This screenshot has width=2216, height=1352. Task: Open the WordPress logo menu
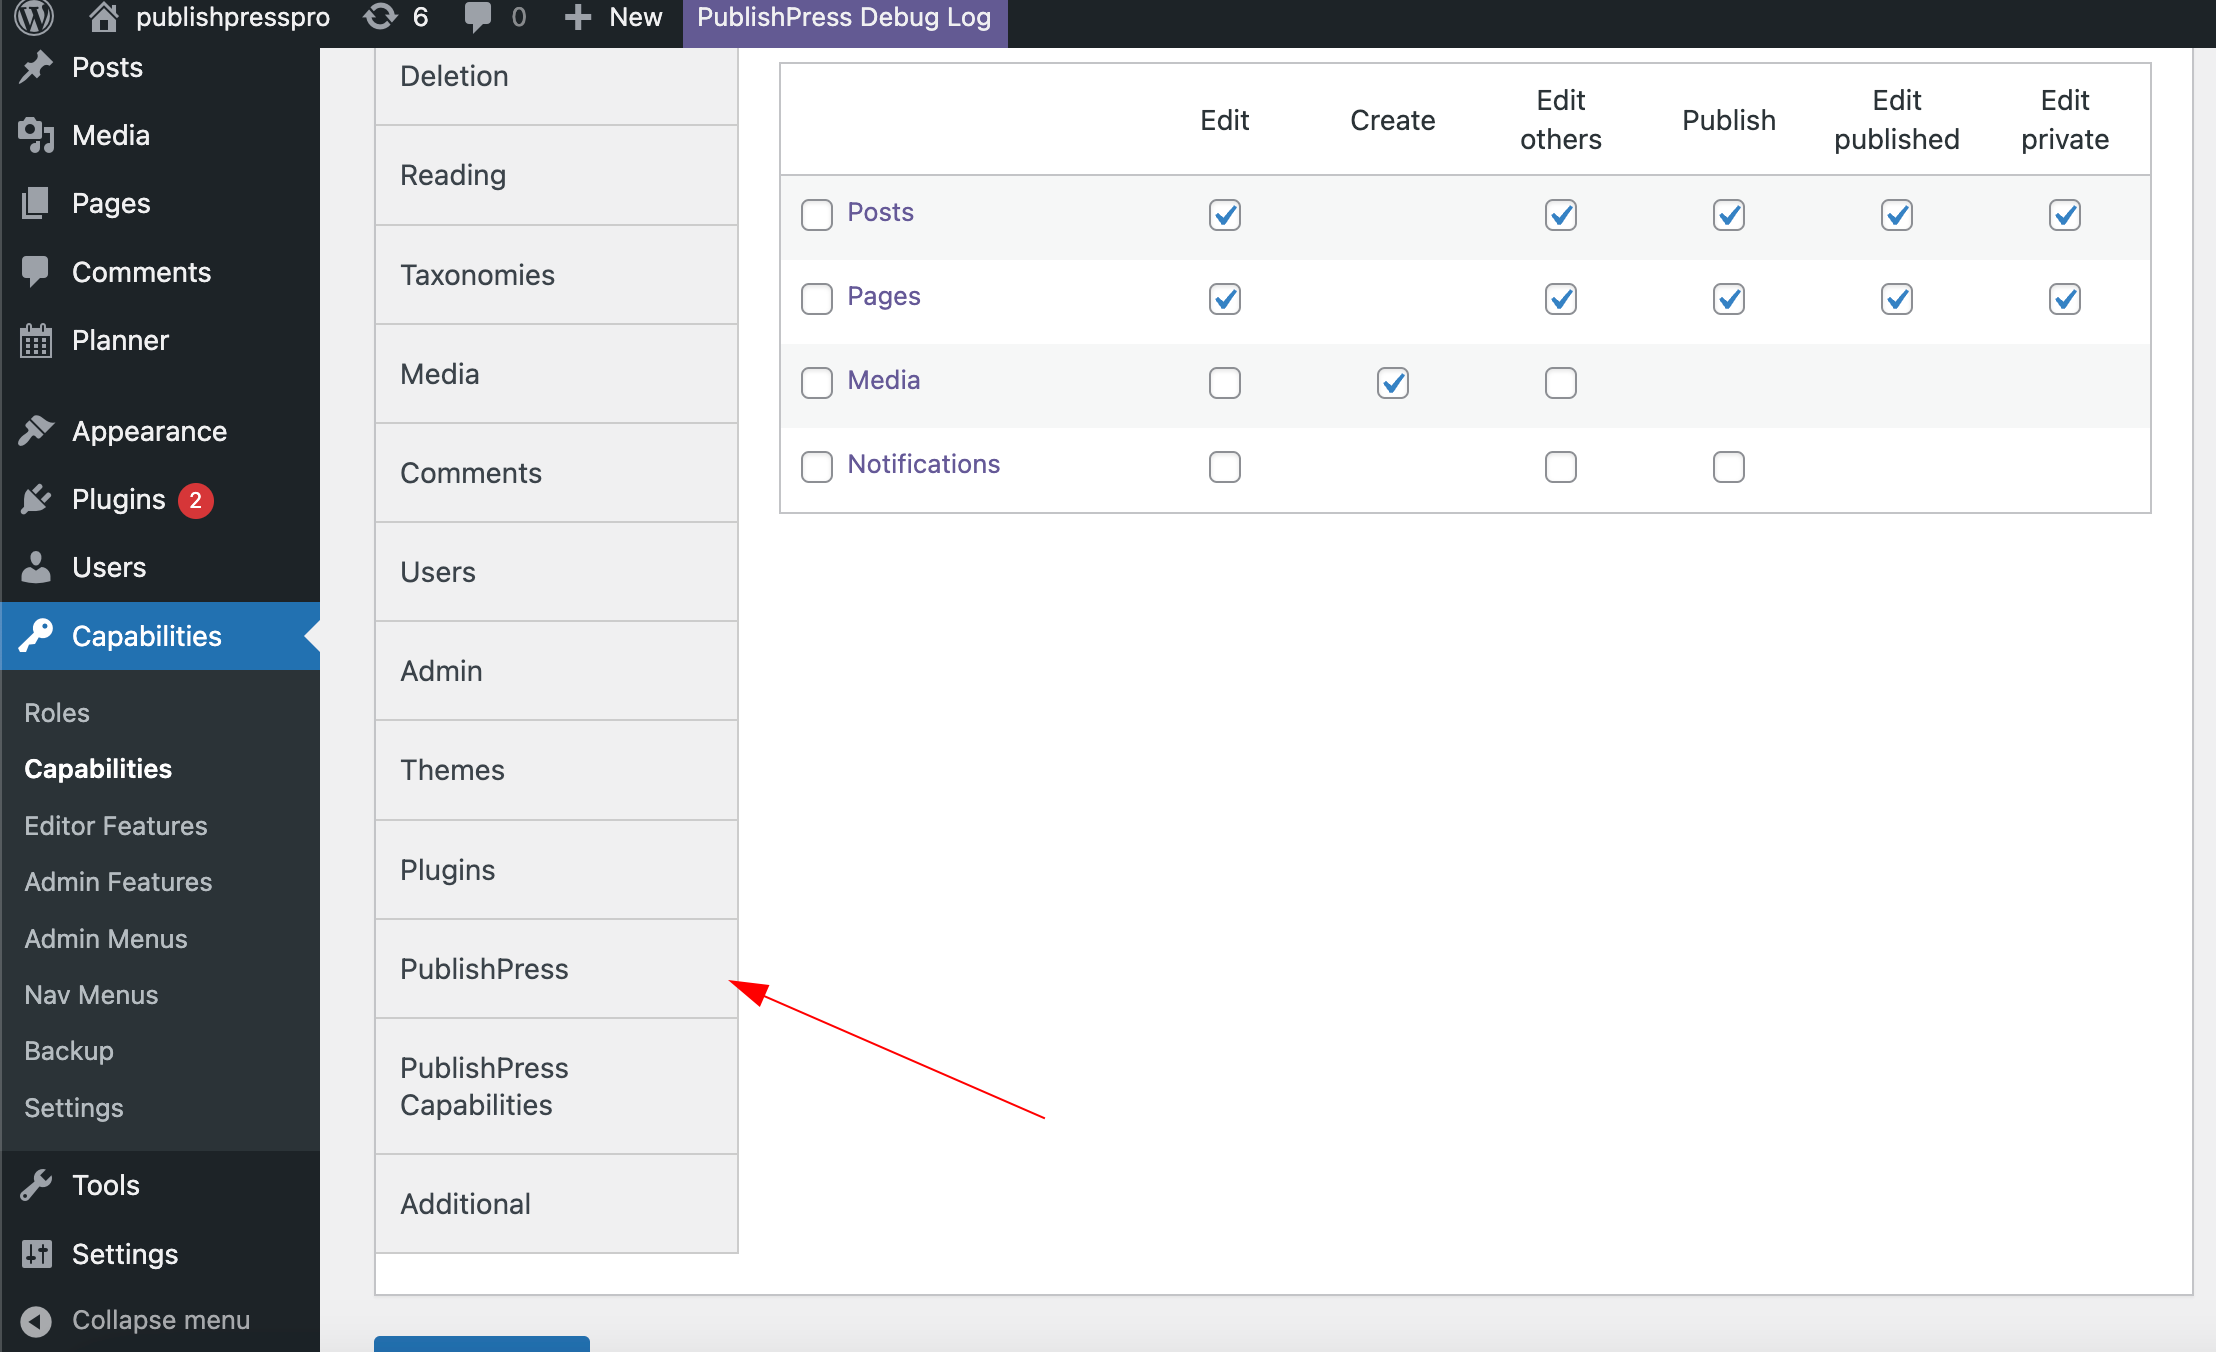pos(33,17)
